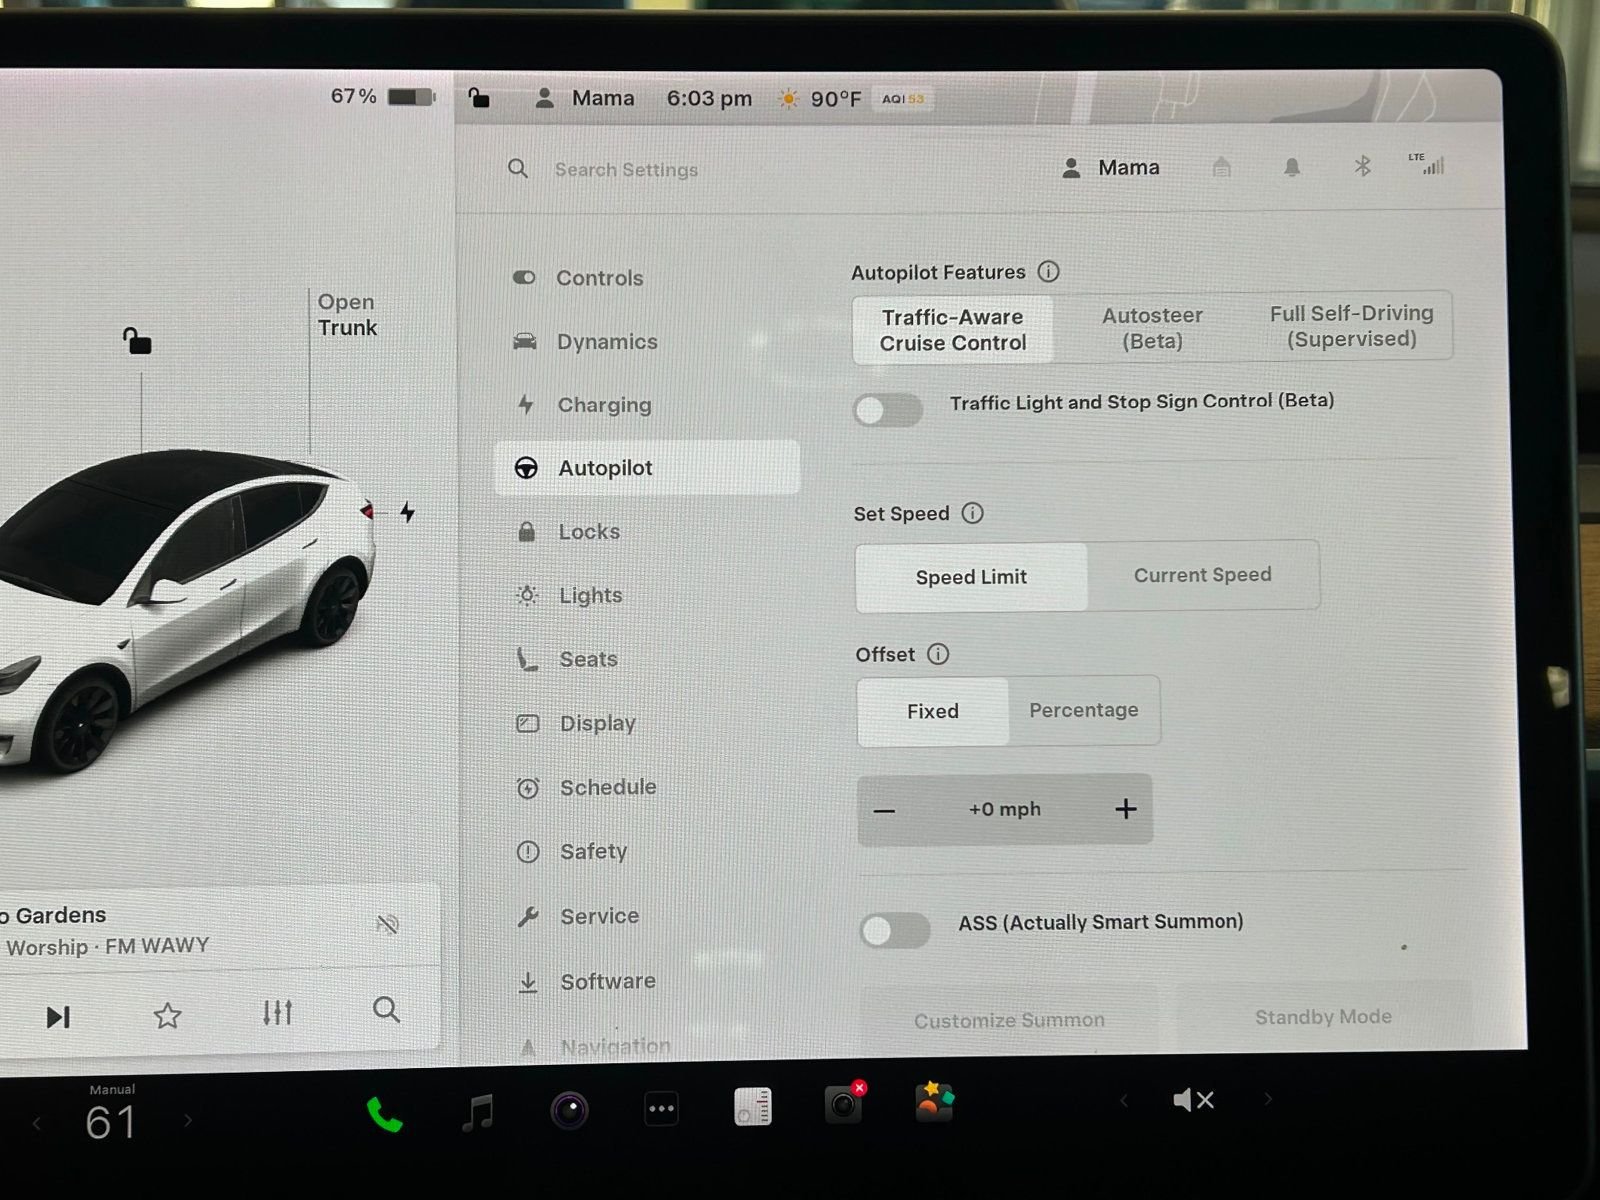Switch to Full Self-Driving (Supervised) tab

point(1351,326)
